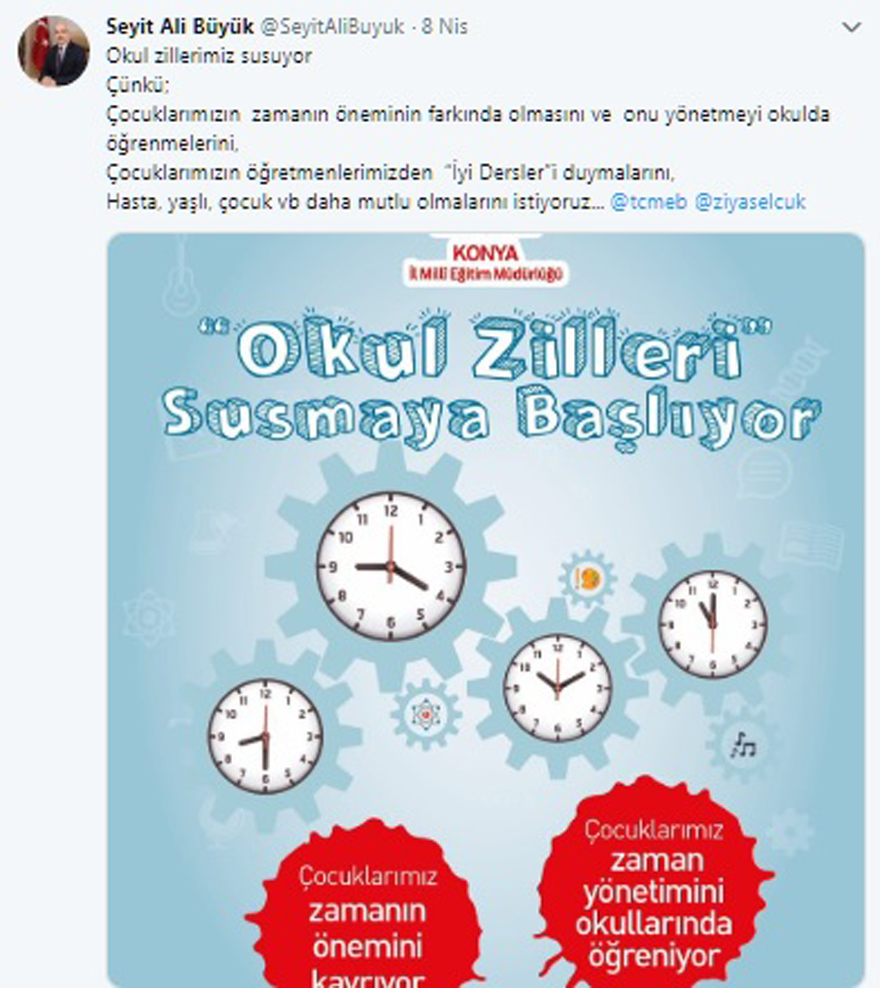The height and width of the screenshot is (988, 880).
Task: Click the music note gear icon
Action: (x=743, y=747)
